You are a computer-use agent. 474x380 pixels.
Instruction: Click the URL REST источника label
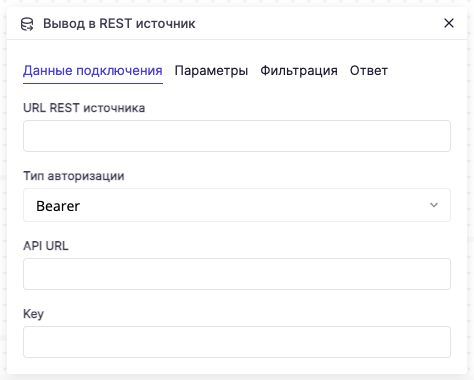tap(84, 108)
